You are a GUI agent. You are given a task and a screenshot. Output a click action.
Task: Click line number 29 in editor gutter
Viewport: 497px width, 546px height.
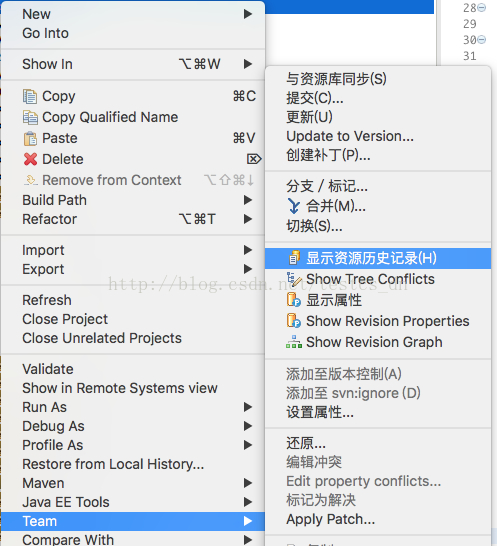[x=469, y=24]
